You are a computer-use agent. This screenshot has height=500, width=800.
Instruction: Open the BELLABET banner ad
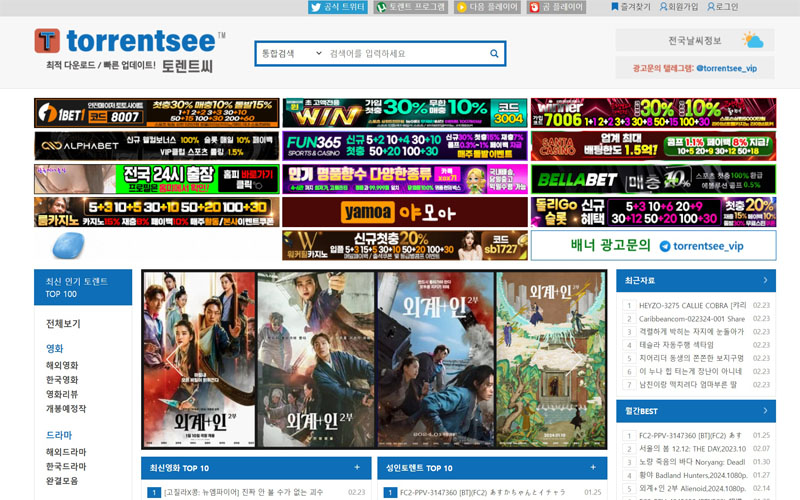(654, 179)
